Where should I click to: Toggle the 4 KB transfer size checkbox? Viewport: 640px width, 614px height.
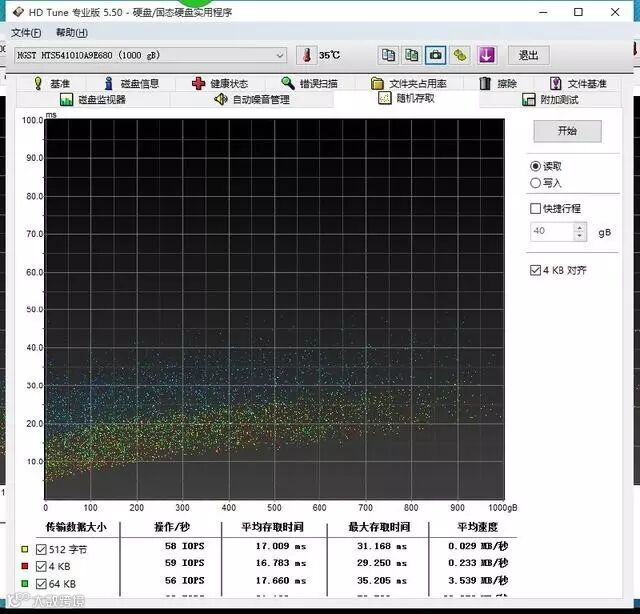tap(41, 566)
